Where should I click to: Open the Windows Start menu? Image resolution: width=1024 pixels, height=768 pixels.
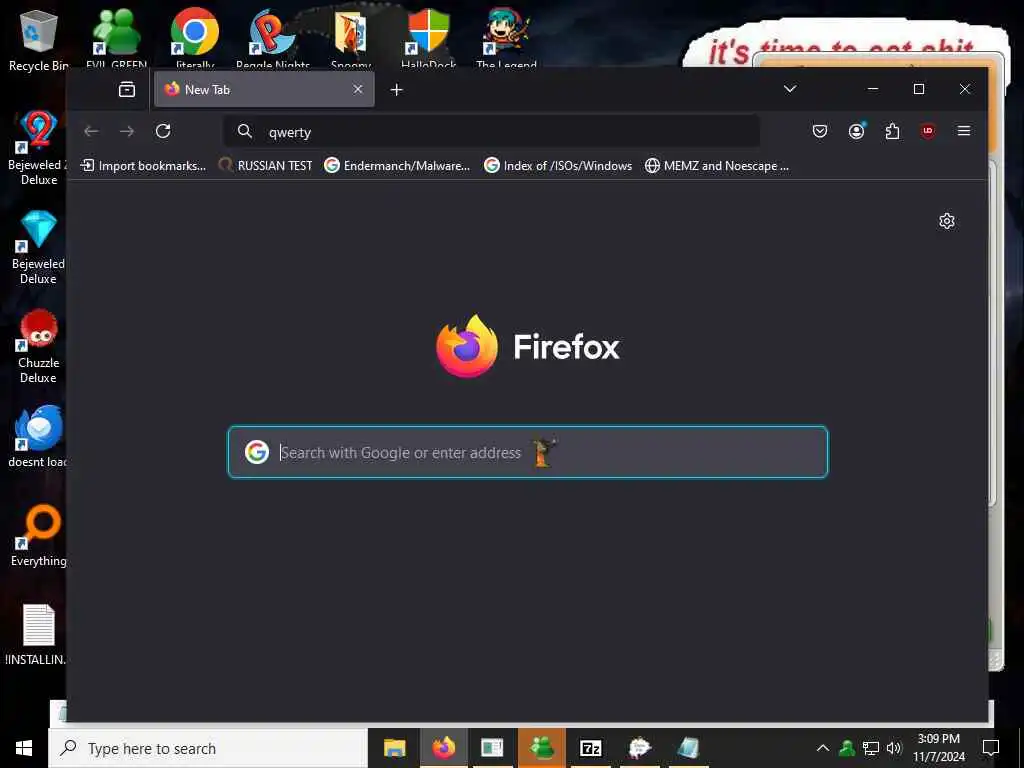click(x=24, y=748)
